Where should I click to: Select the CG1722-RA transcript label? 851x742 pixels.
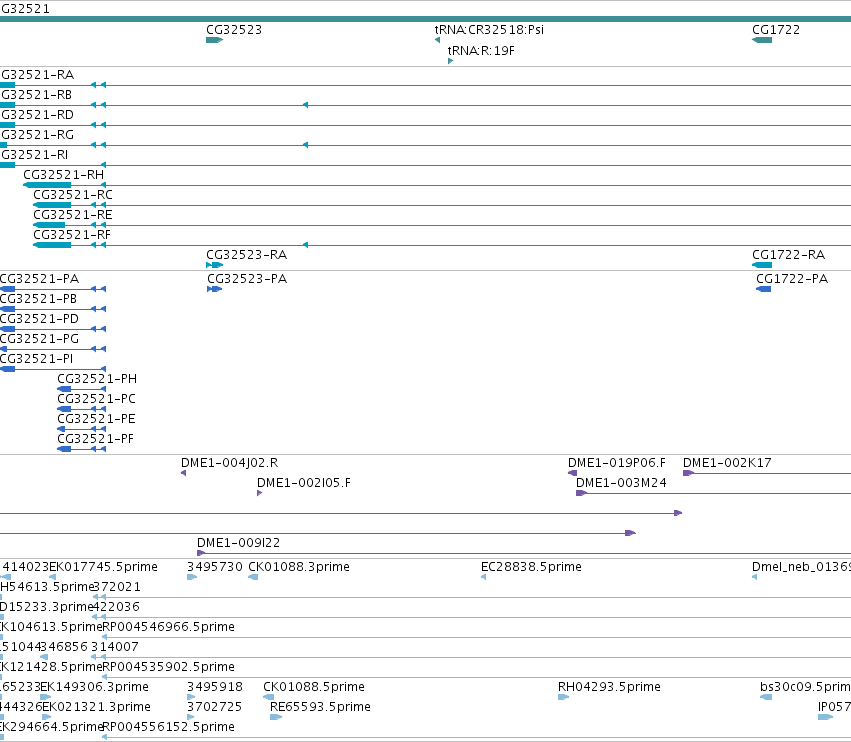[x=789, y=255]
